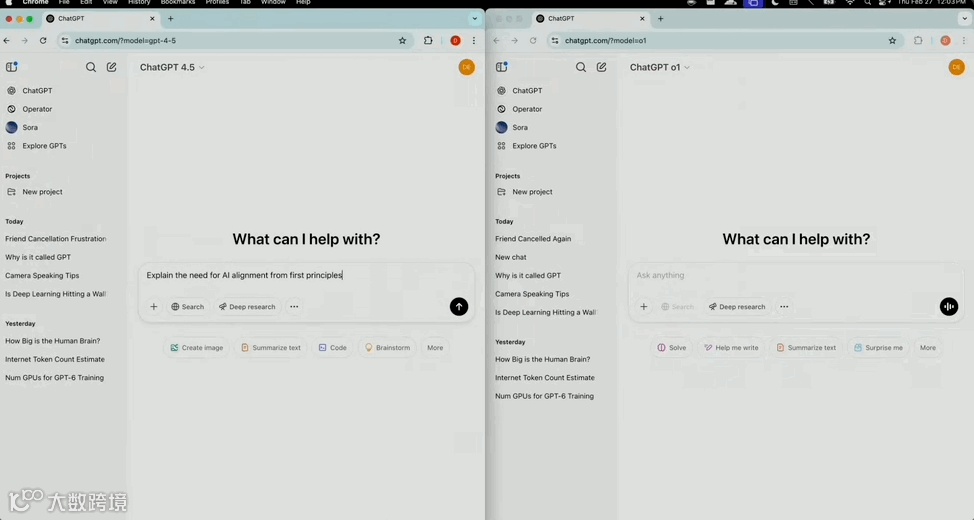Click Create image suggestion in left window
The width and height of the screenshot is (974, 520).
196,348
